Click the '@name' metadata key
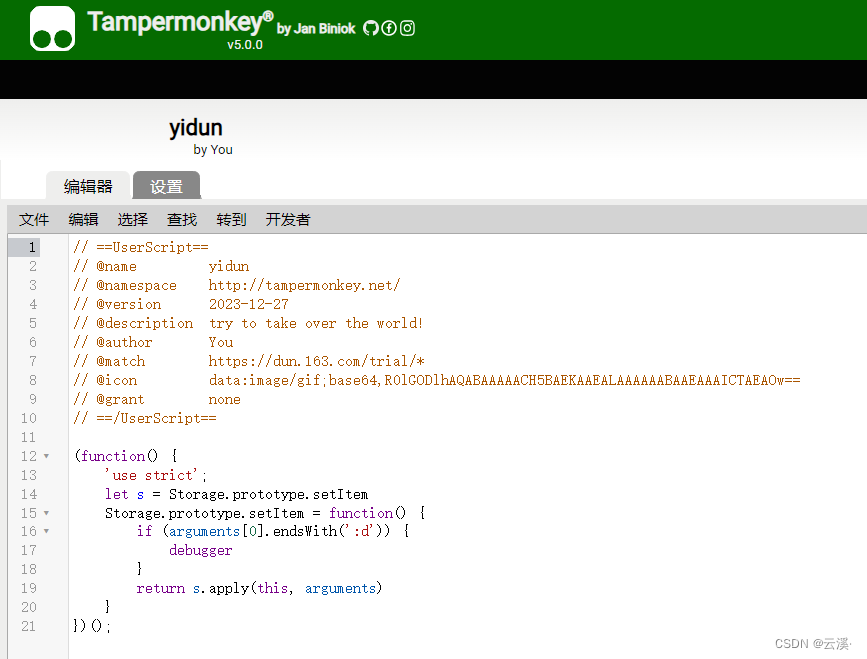Screen dimensions: 867x659 (117, 266)
